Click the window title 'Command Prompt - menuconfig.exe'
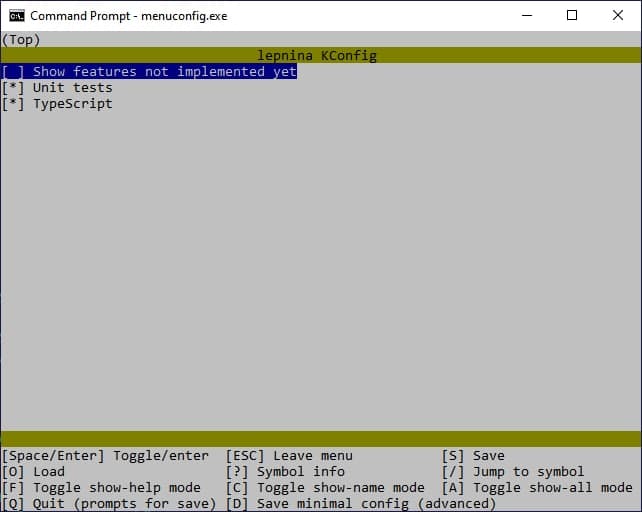642x512 pixels. pos(129,16)
